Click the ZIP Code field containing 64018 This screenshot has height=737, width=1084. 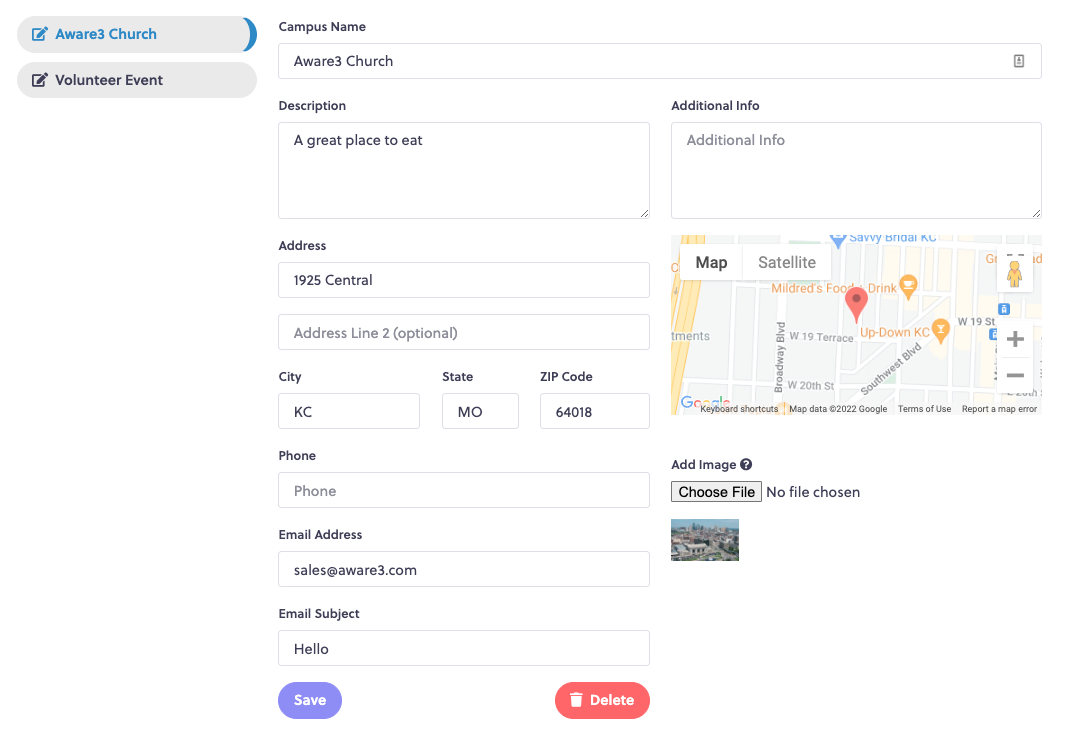pos(595,411)
